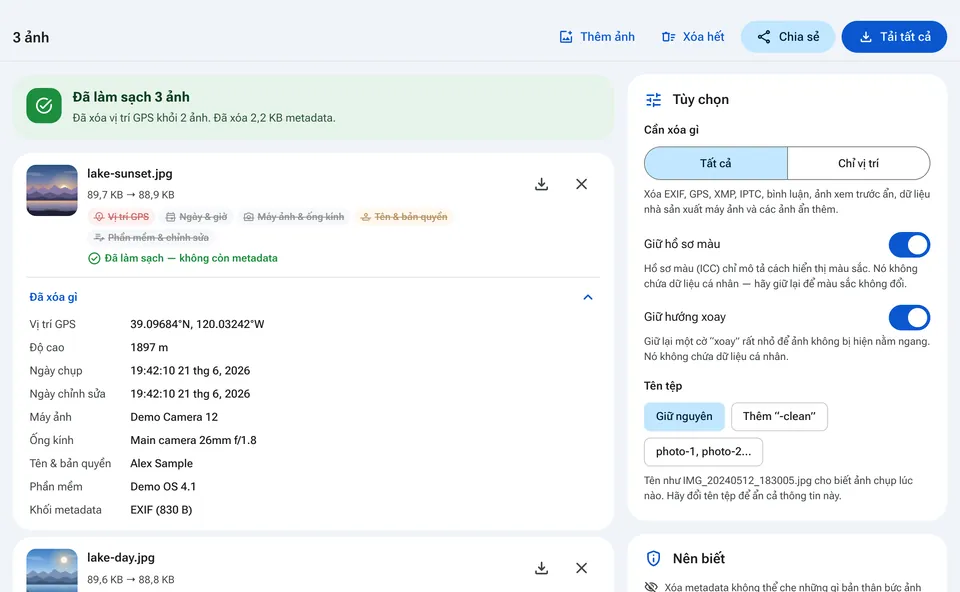Click the Phần mềm & chỉnh sửa tag
The image size is (960, 592).
point(151,238)
